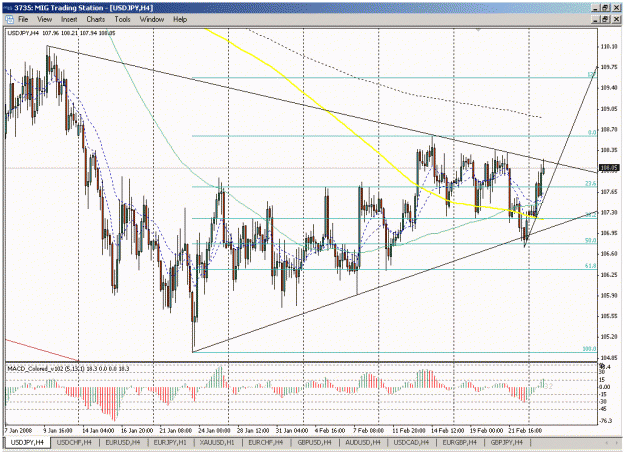Screen dimensions: 625x452
Task: Click the chart document icon beside File
Action: (x=9, y=19)
